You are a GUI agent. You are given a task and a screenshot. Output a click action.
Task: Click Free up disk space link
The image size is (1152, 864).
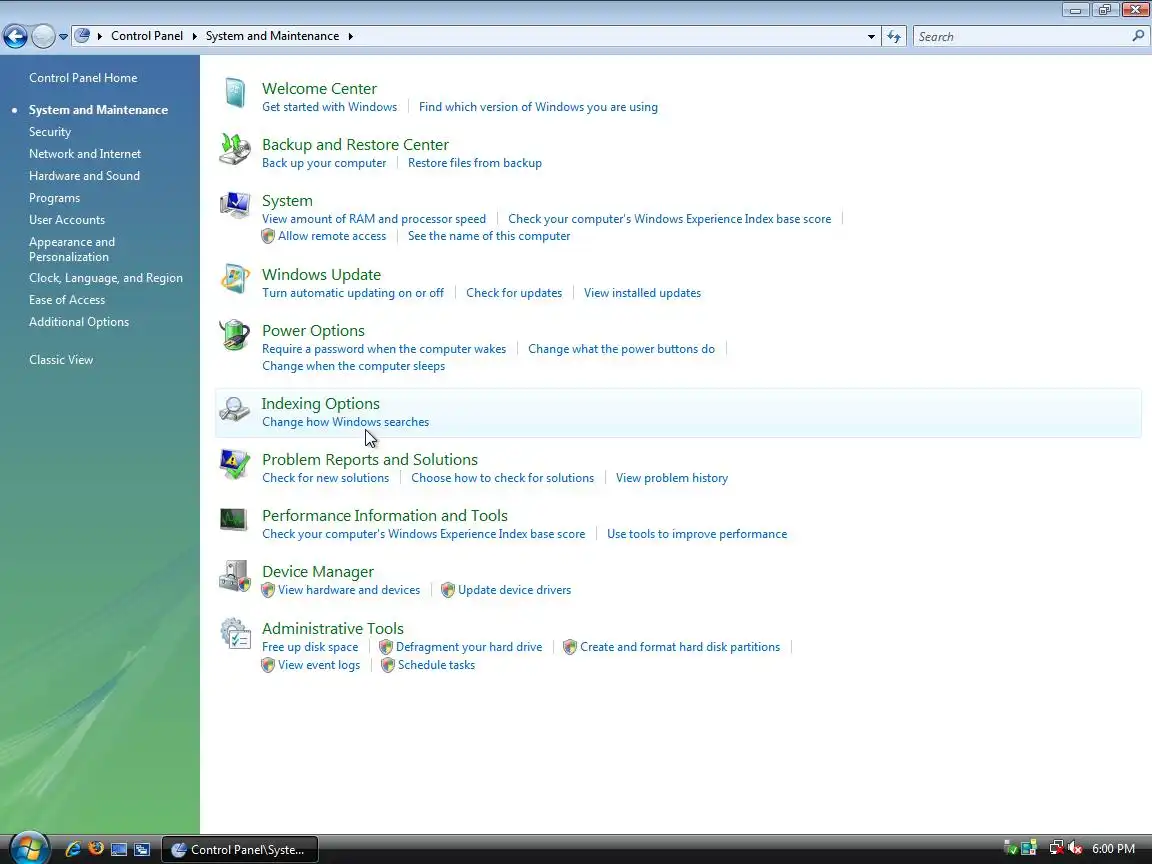[x=310, y=647]
